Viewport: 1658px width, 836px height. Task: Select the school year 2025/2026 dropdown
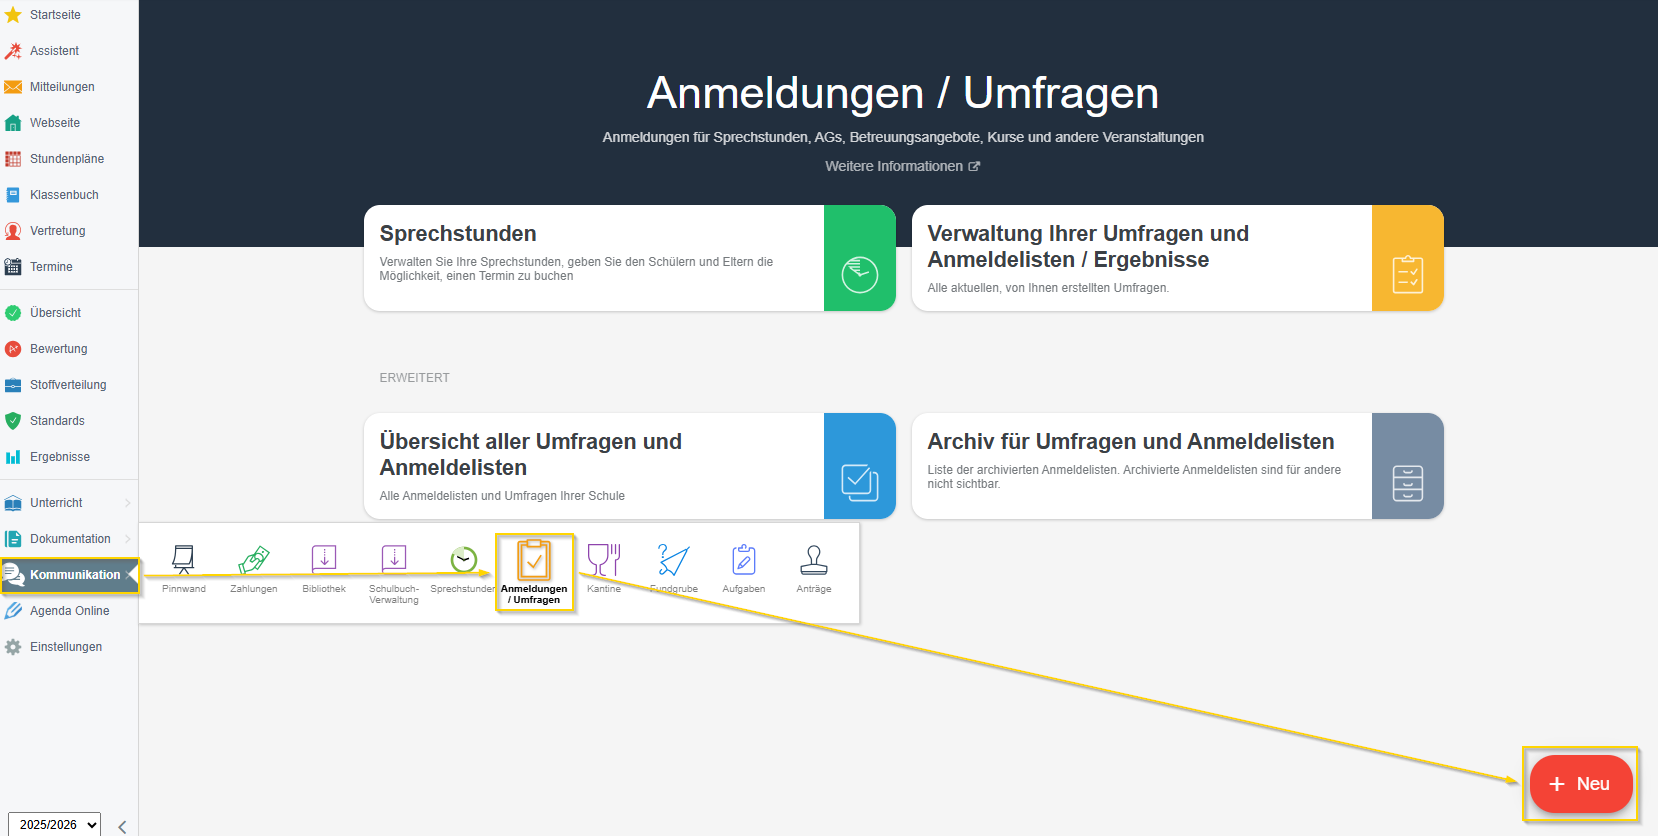(54, 824)
